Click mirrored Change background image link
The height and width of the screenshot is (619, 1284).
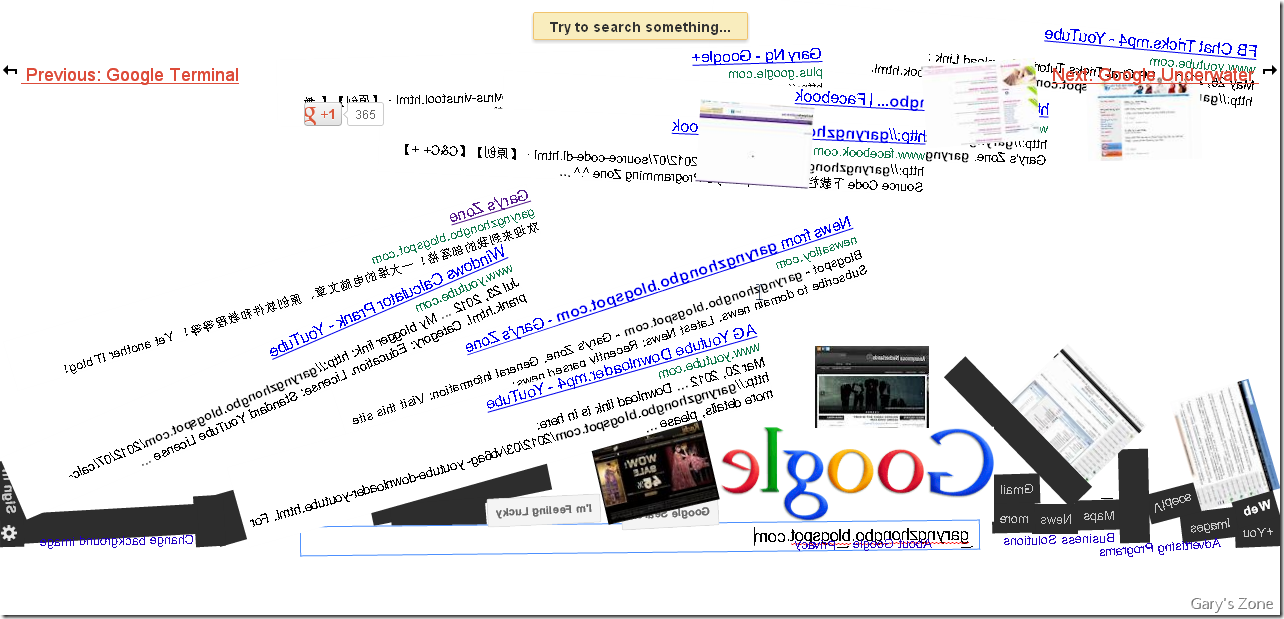[117, 540]
